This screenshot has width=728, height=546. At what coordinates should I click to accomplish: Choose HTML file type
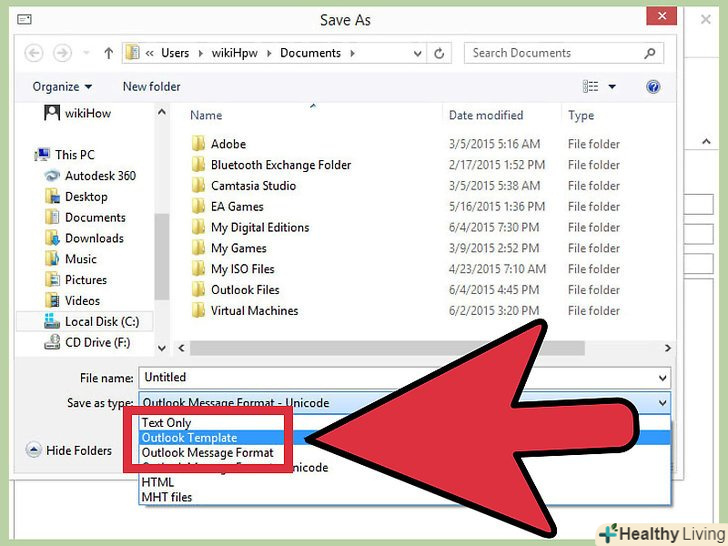click(158, 482)
